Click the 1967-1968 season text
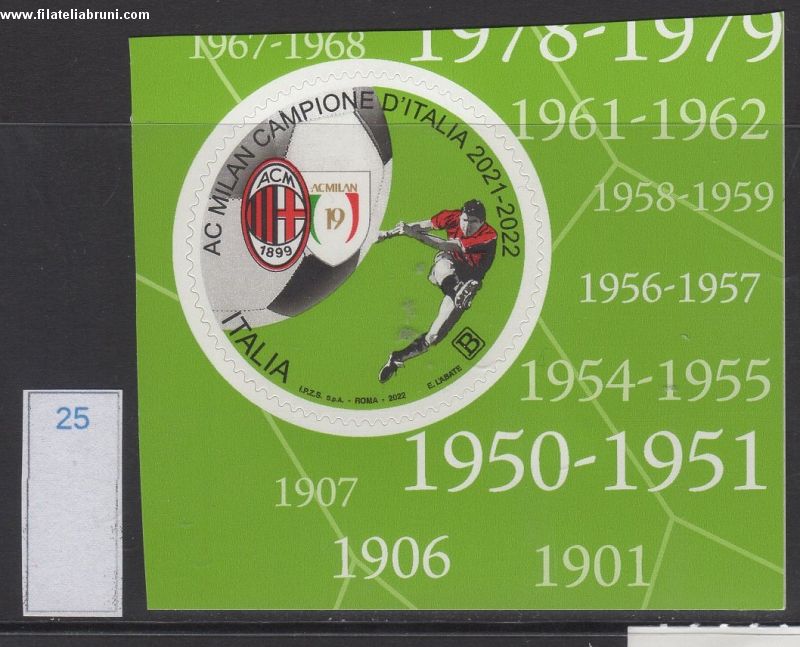This screenshot has height=647, width=800. (x=277, y=46)
